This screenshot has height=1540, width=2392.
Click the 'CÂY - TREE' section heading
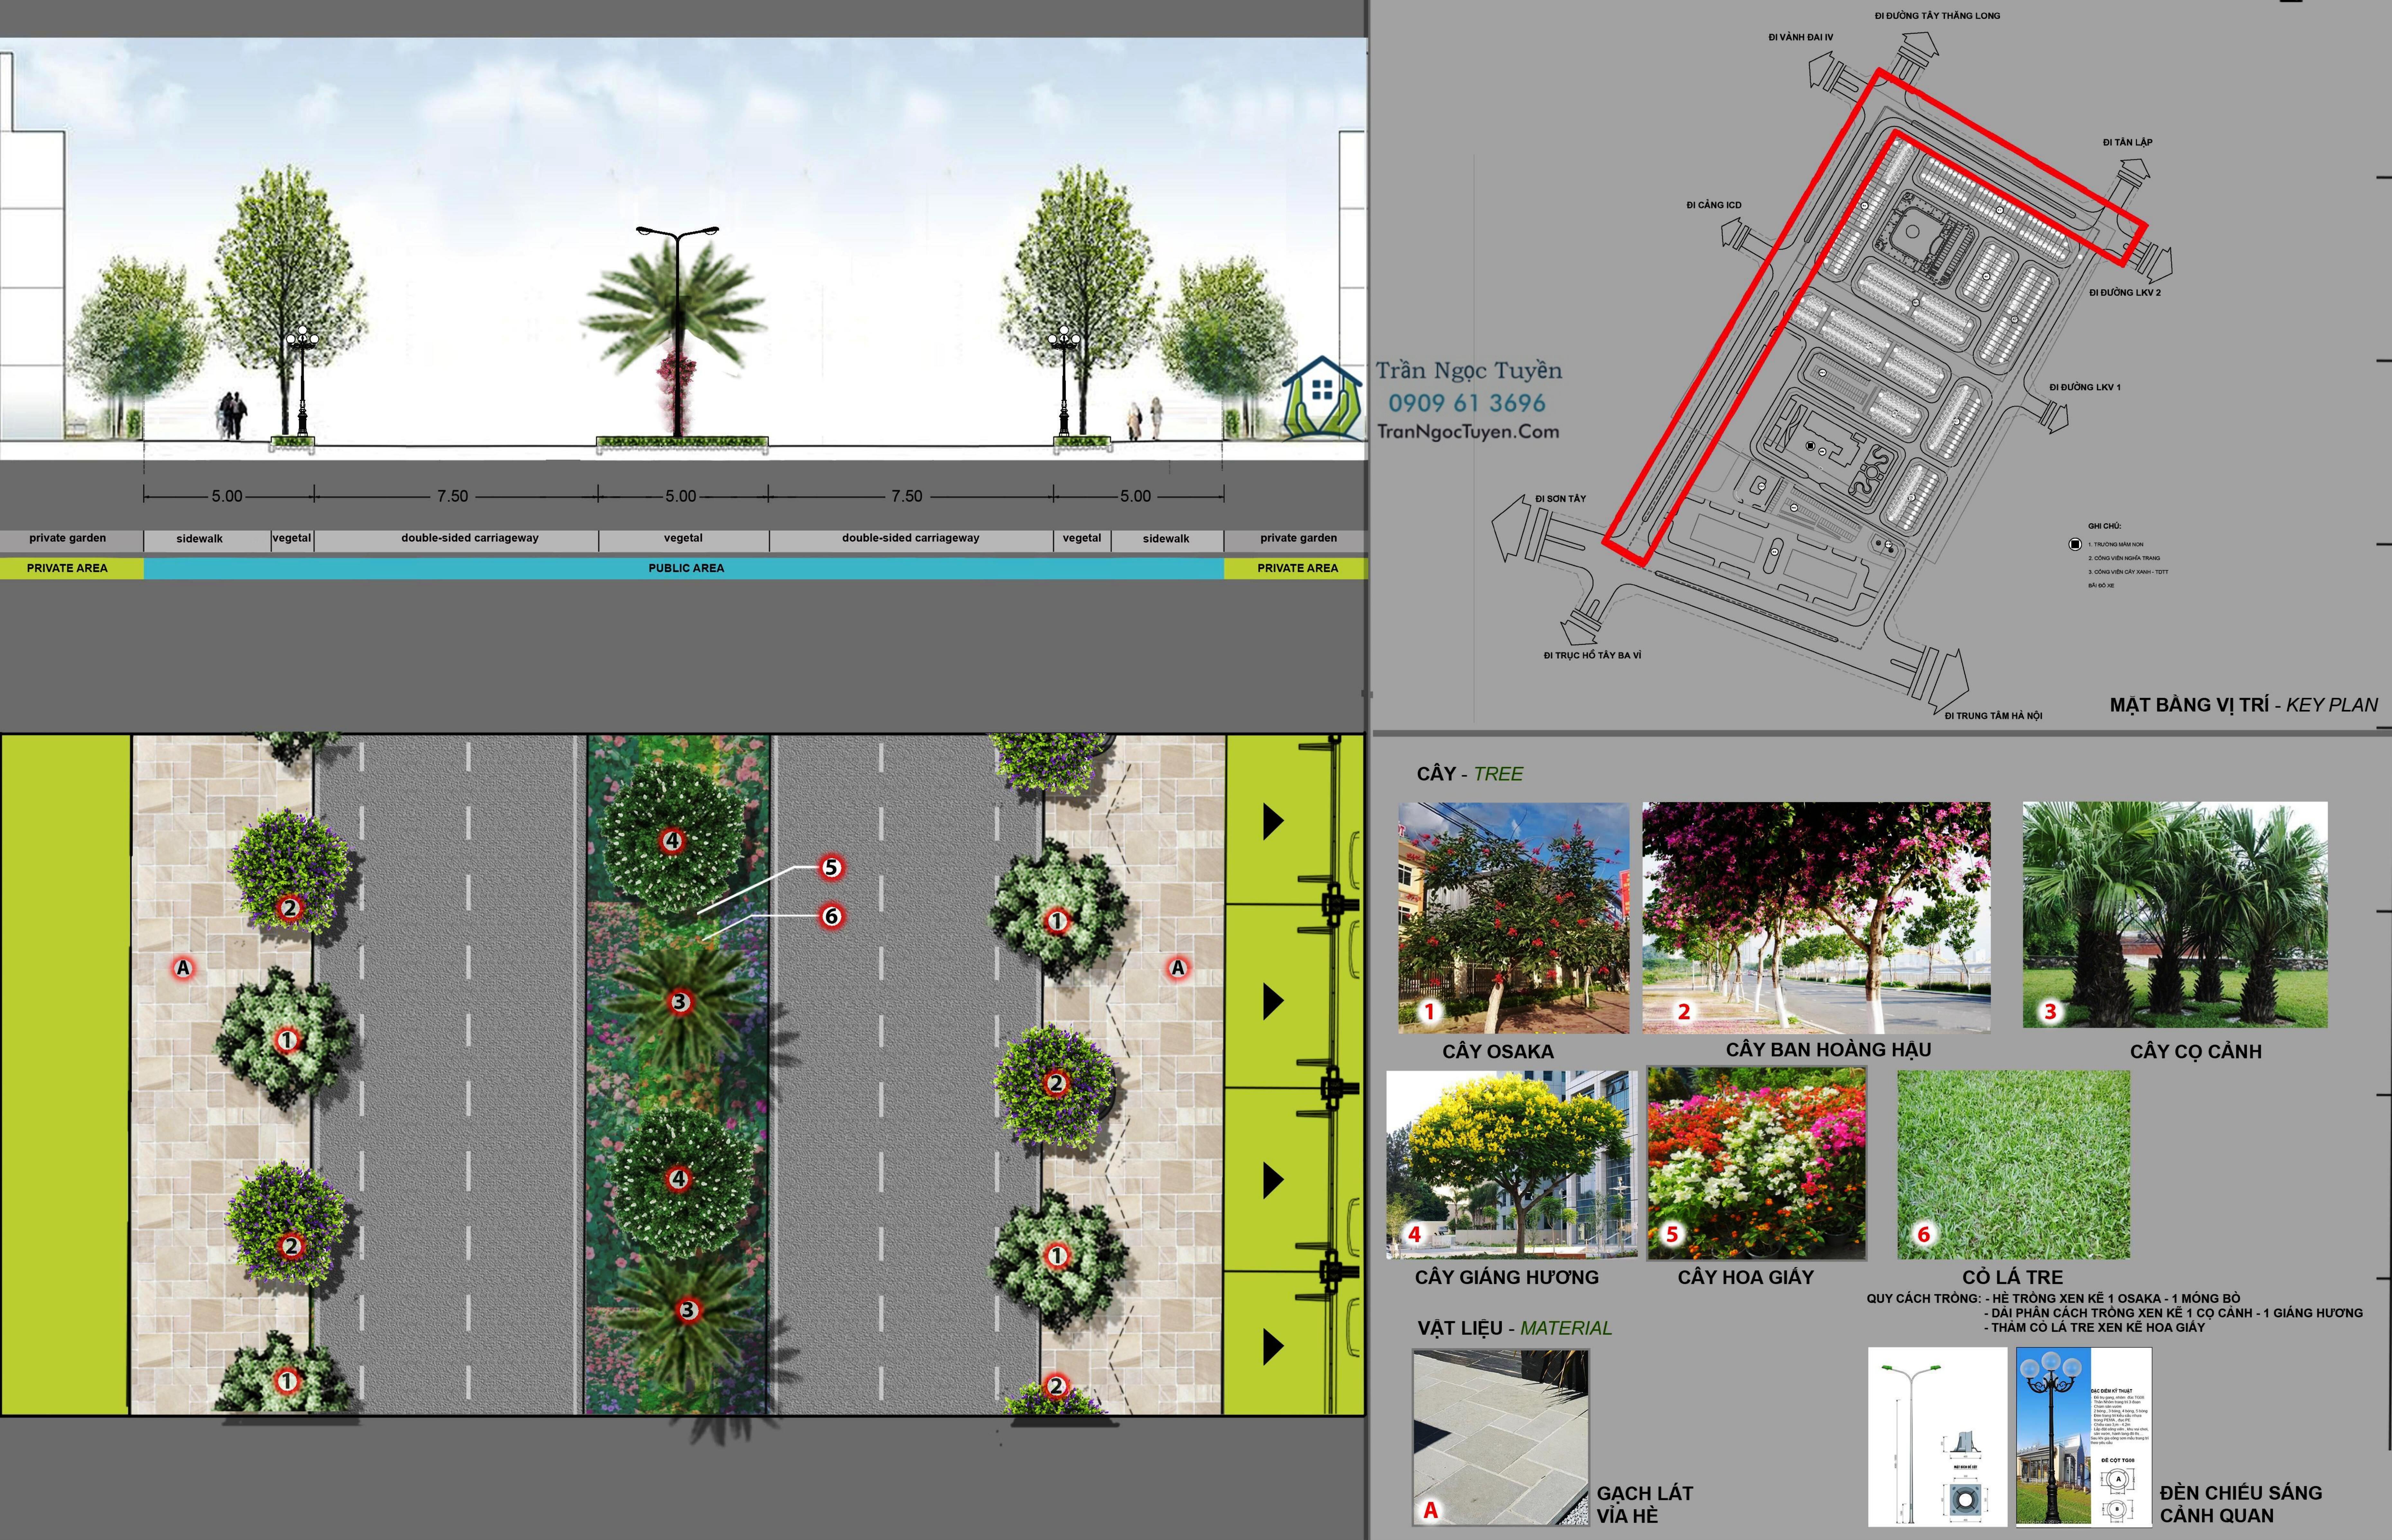1470,774
